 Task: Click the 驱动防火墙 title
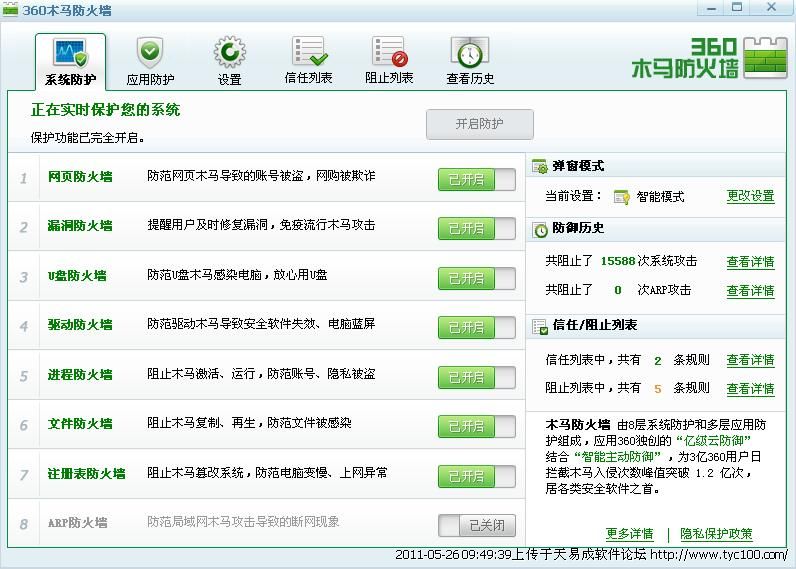pyautogui.click(x=80, y=325)
